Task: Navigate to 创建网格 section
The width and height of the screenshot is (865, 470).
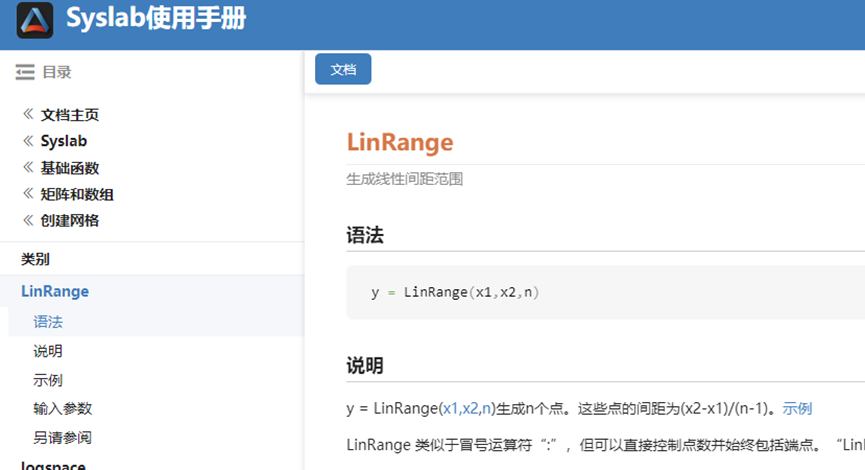Action: (x=70, y=221)
